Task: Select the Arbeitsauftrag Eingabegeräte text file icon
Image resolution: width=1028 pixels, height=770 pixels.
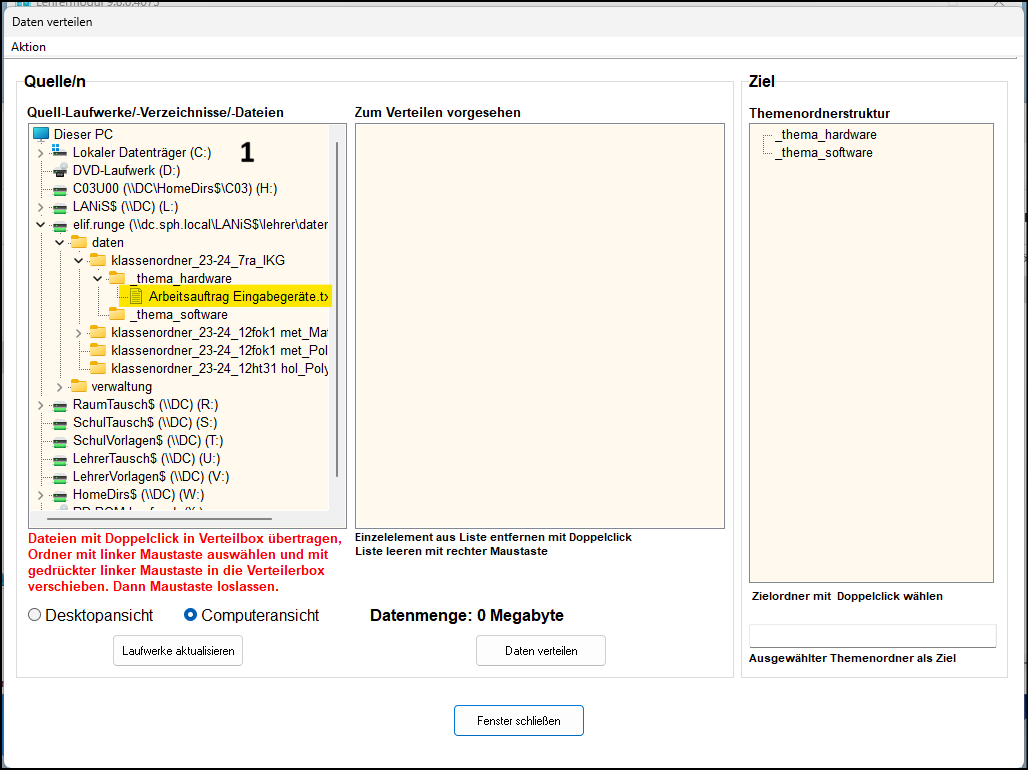Action: (136, 296)
